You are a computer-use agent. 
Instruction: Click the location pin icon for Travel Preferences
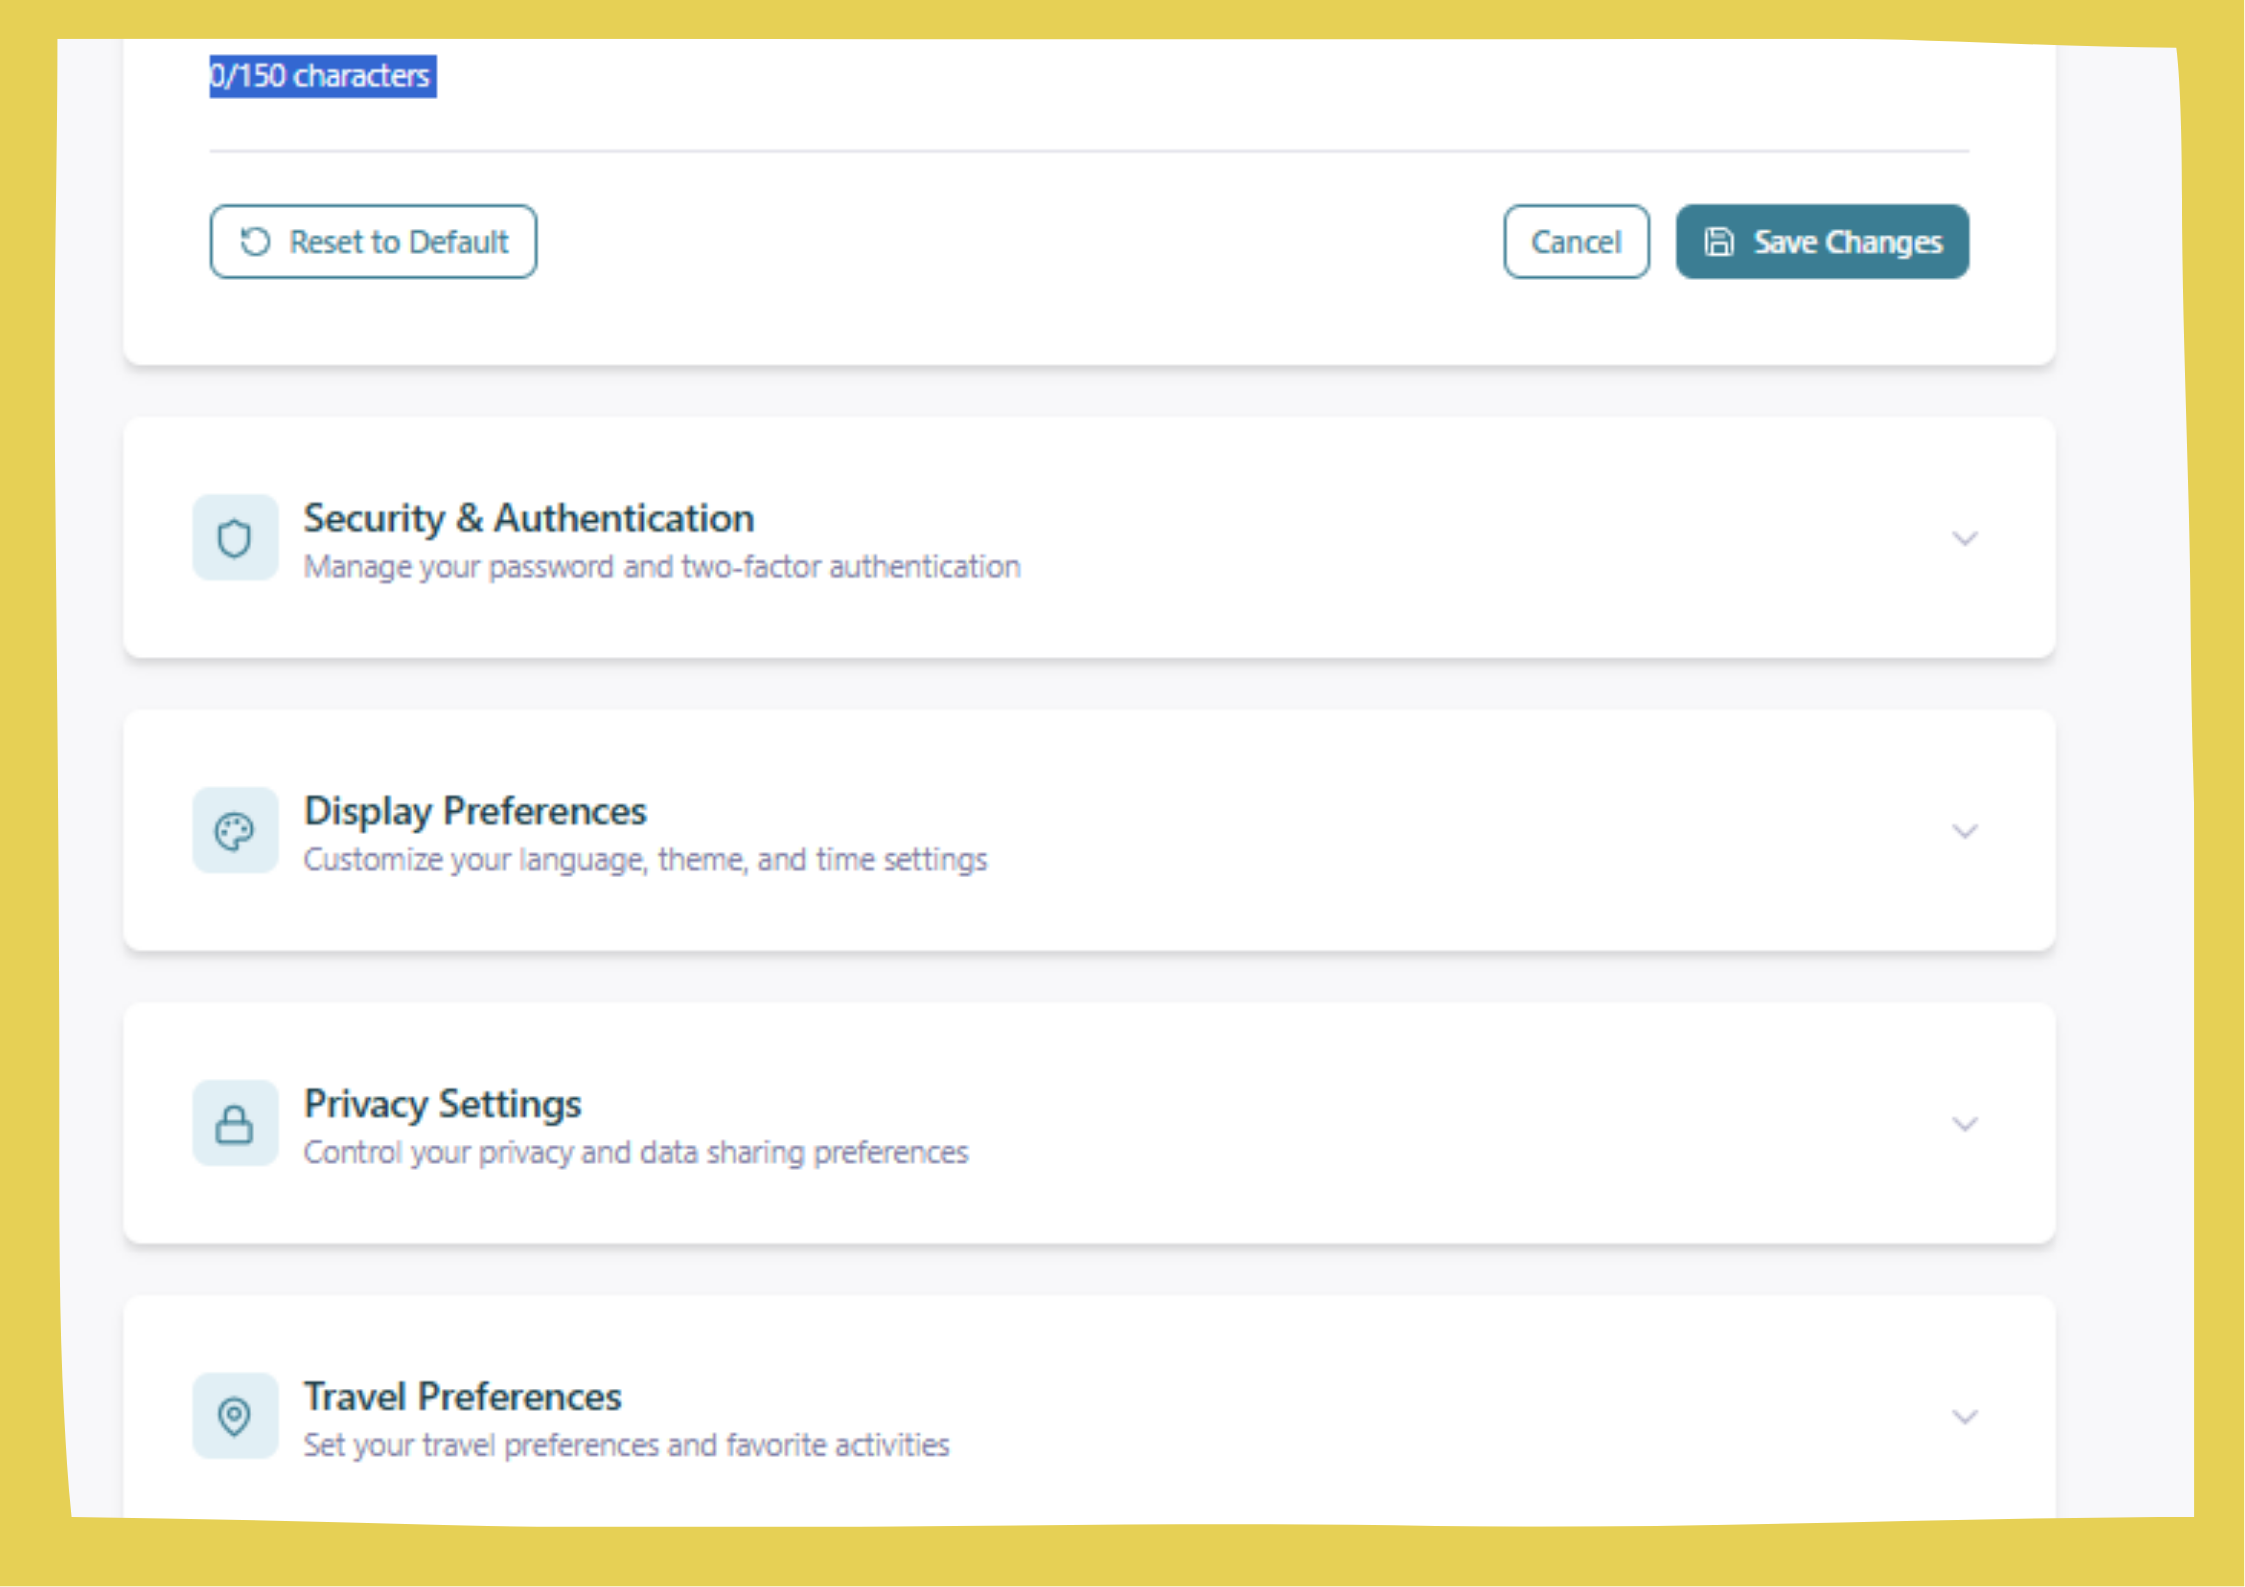click(x=234, y=1416)
